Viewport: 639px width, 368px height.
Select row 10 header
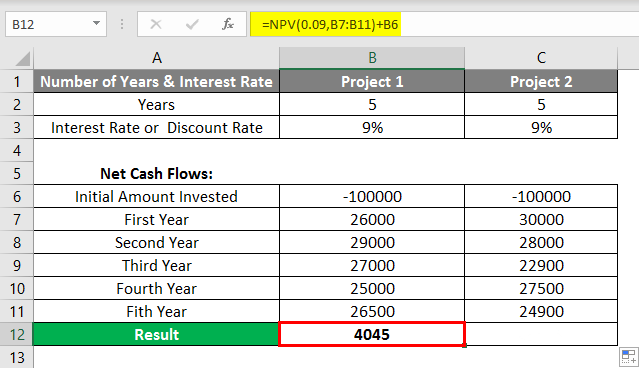17,289
